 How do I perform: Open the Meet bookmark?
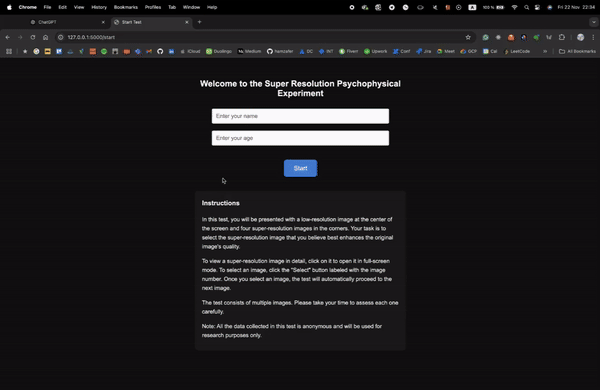446,51
